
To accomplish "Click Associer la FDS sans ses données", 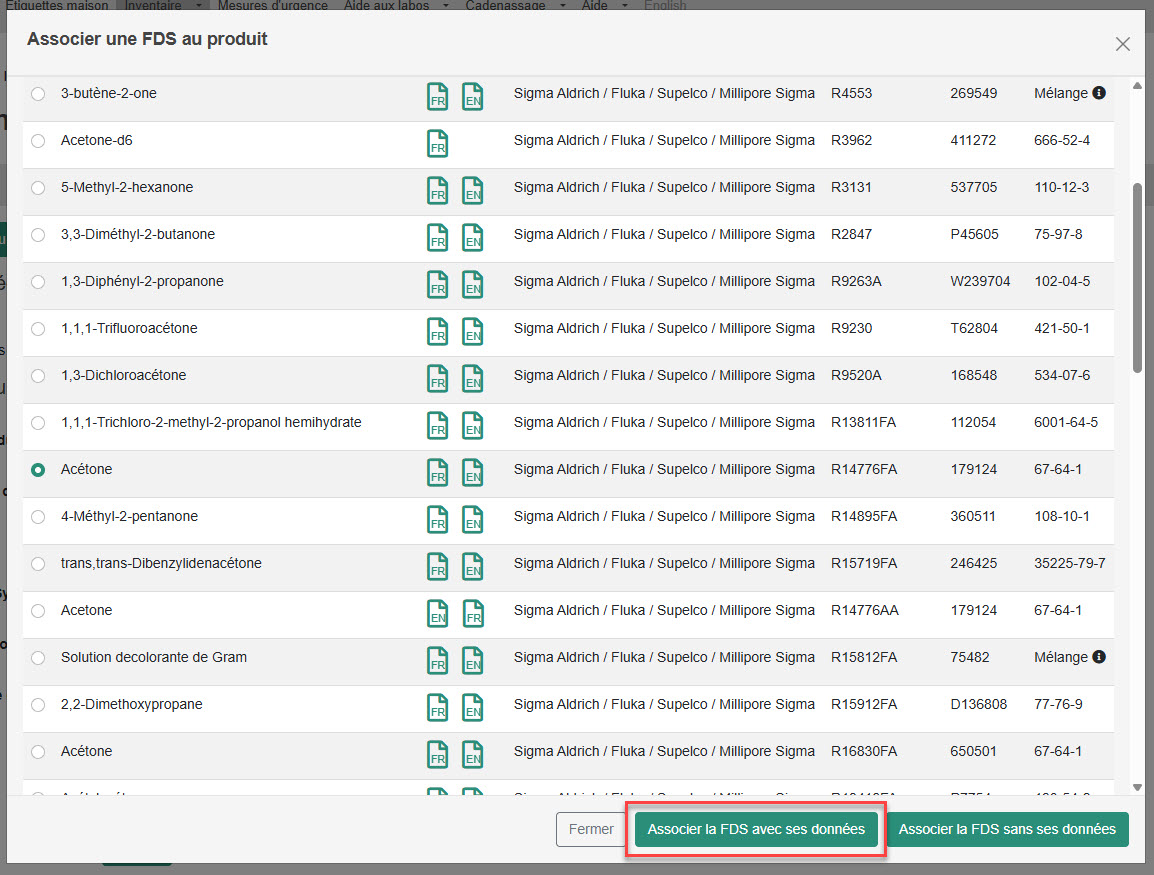I will tap(1007, 829).
